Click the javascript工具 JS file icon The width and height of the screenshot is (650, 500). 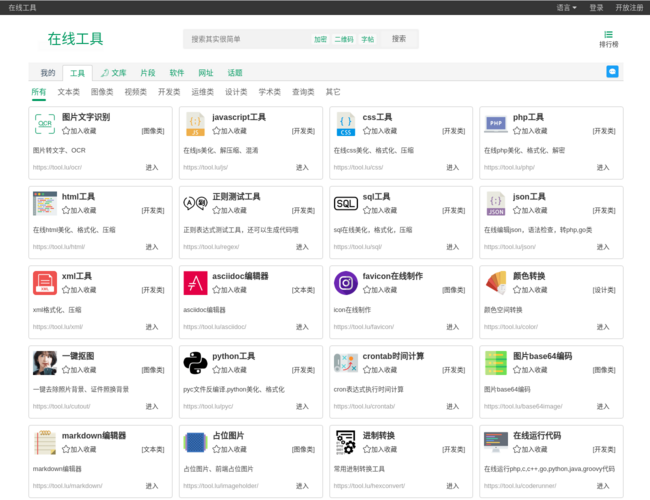pos(195,124)
